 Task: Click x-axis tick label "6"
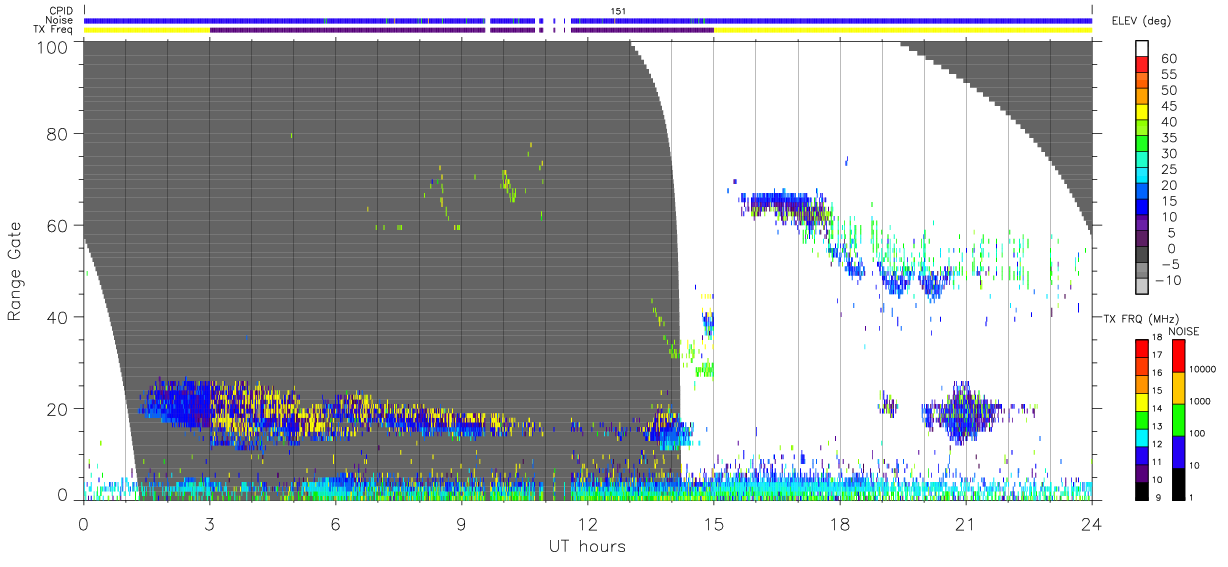[x=335, y=524]
